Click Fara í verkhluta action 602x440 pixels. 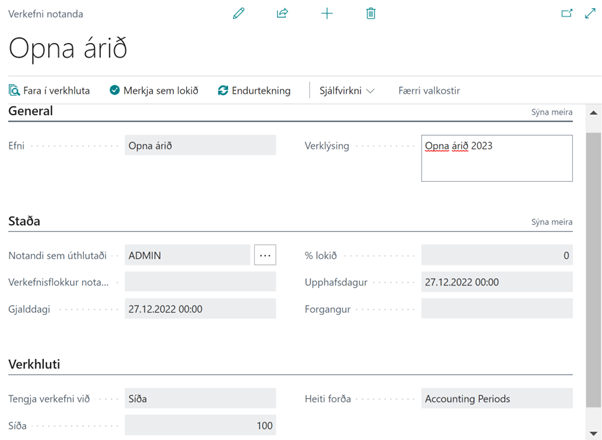click(x=49, y=90)
